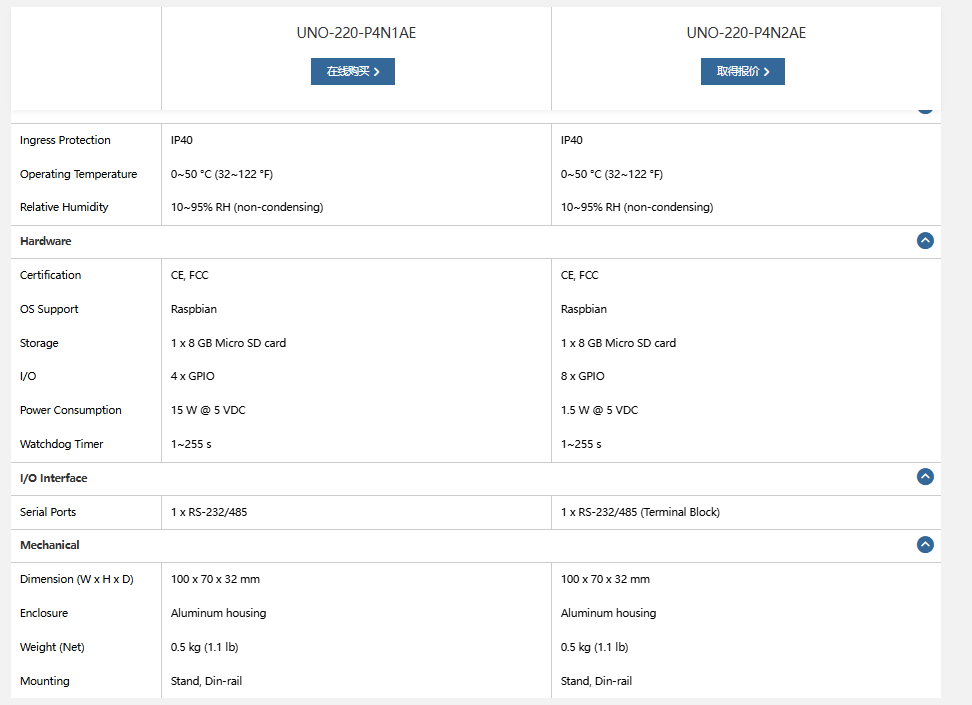The image size is (972, 705).
Task: Click the Dimension (W x H x D) label
Action: click(77, 579)
